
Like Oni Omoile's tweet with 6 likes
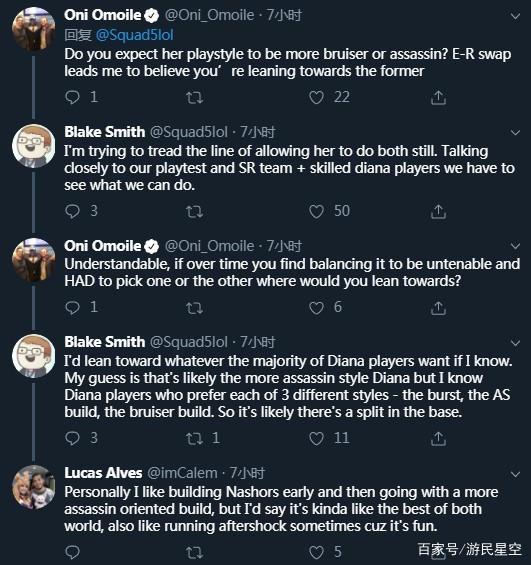316,308
